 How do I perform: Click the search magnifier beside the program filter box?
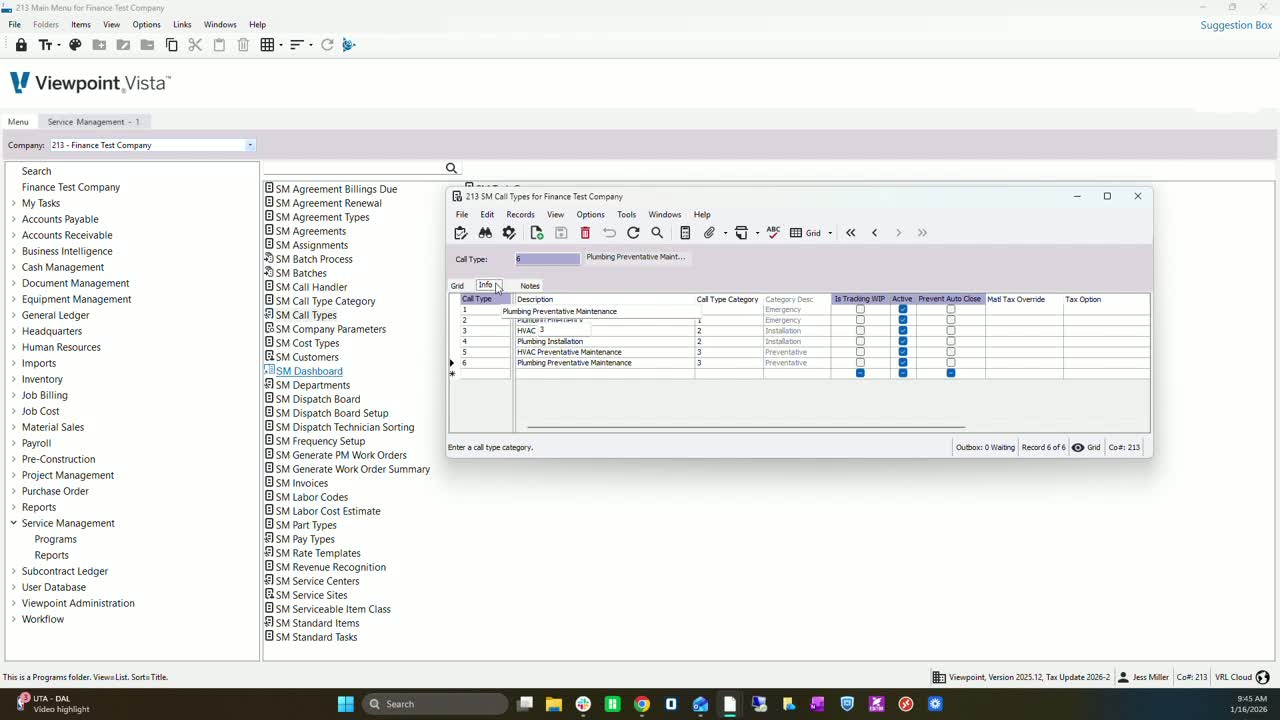point(451,168)
